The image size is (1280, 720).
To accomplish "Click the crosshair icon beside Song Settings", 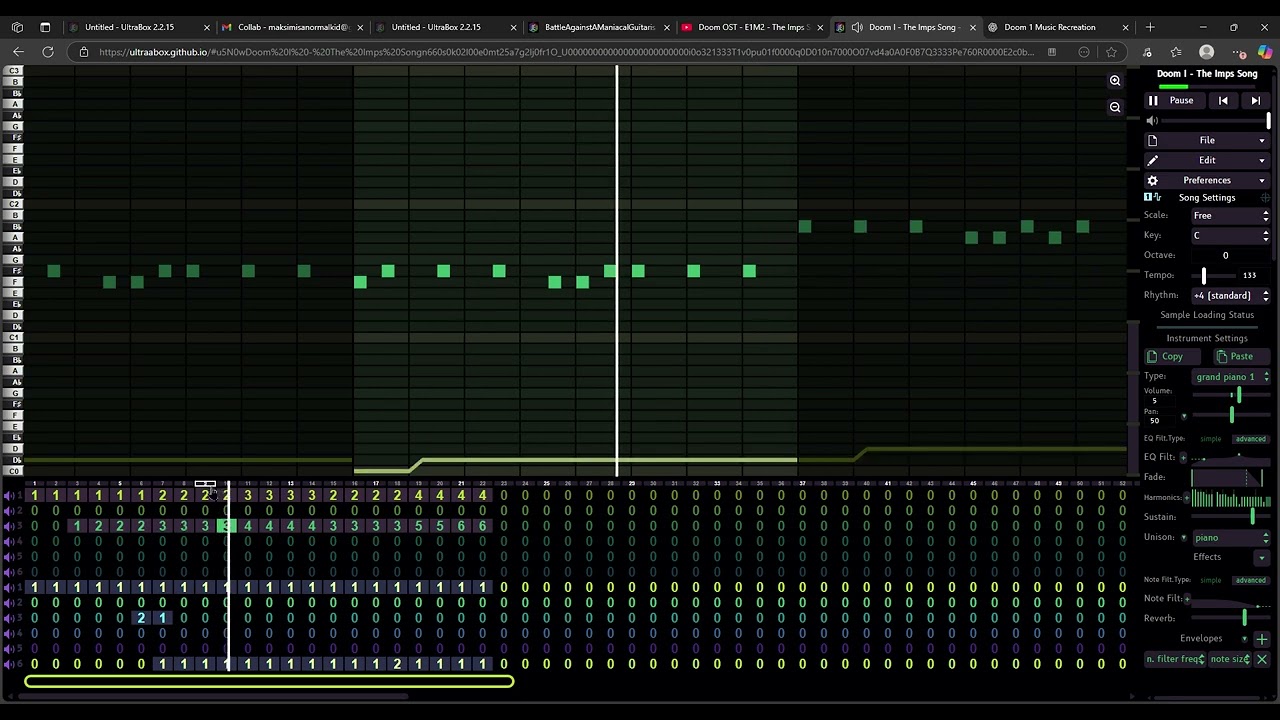I will pyautogui.click(x=1265, y=198).
